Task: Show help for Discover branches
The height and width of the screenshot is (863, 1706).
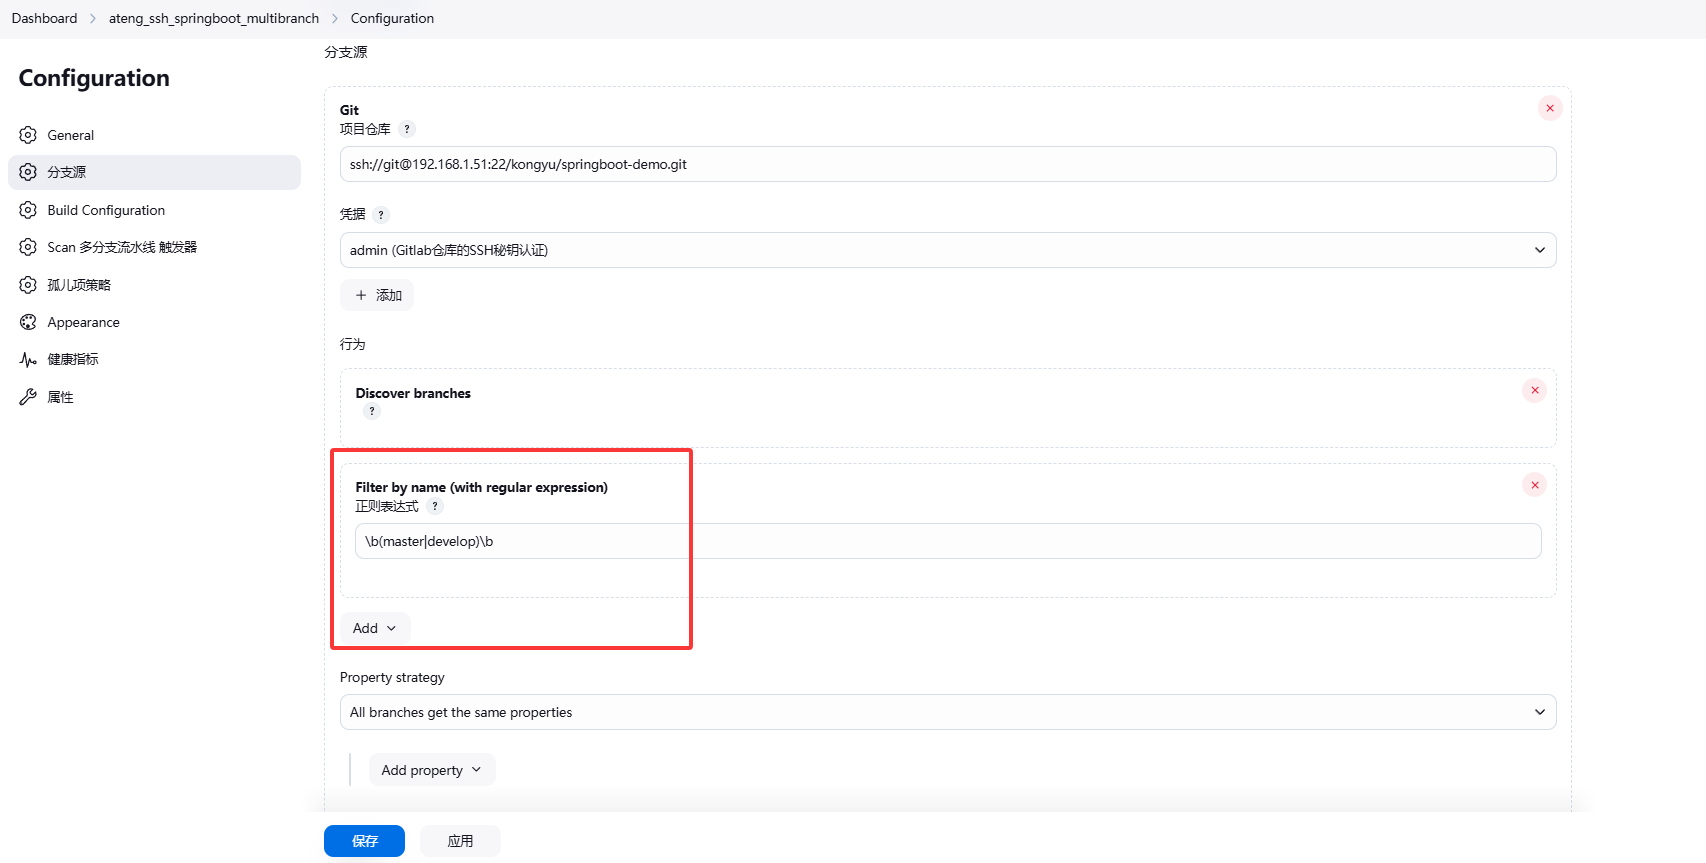Action: coord(372,411)
